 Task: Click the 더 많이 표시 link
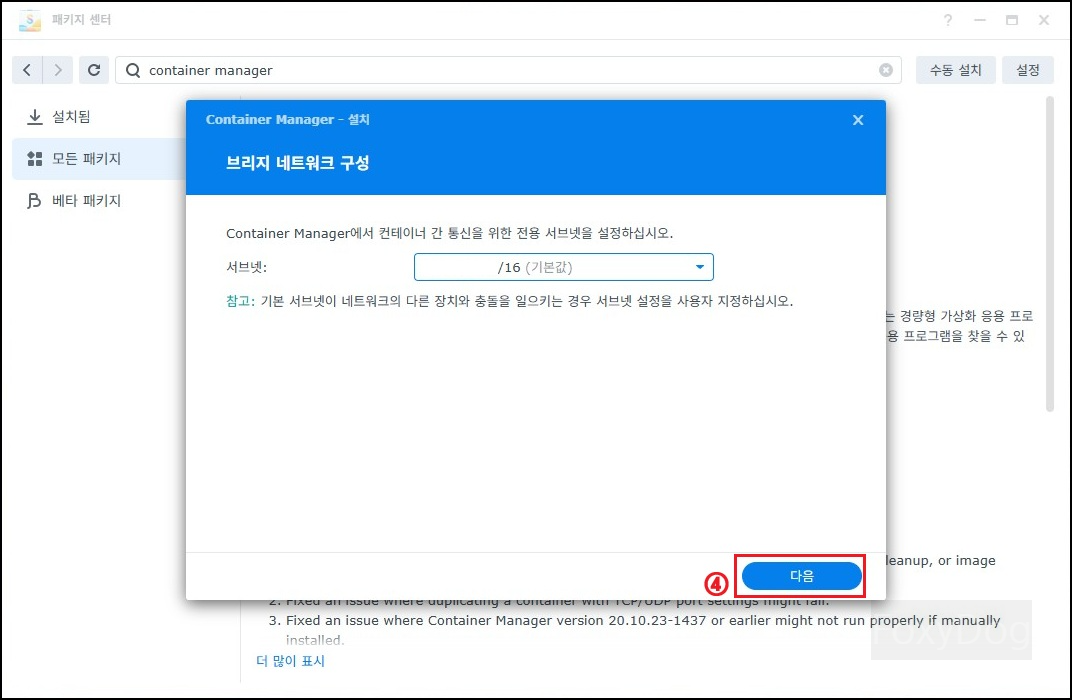click(291, 661)
